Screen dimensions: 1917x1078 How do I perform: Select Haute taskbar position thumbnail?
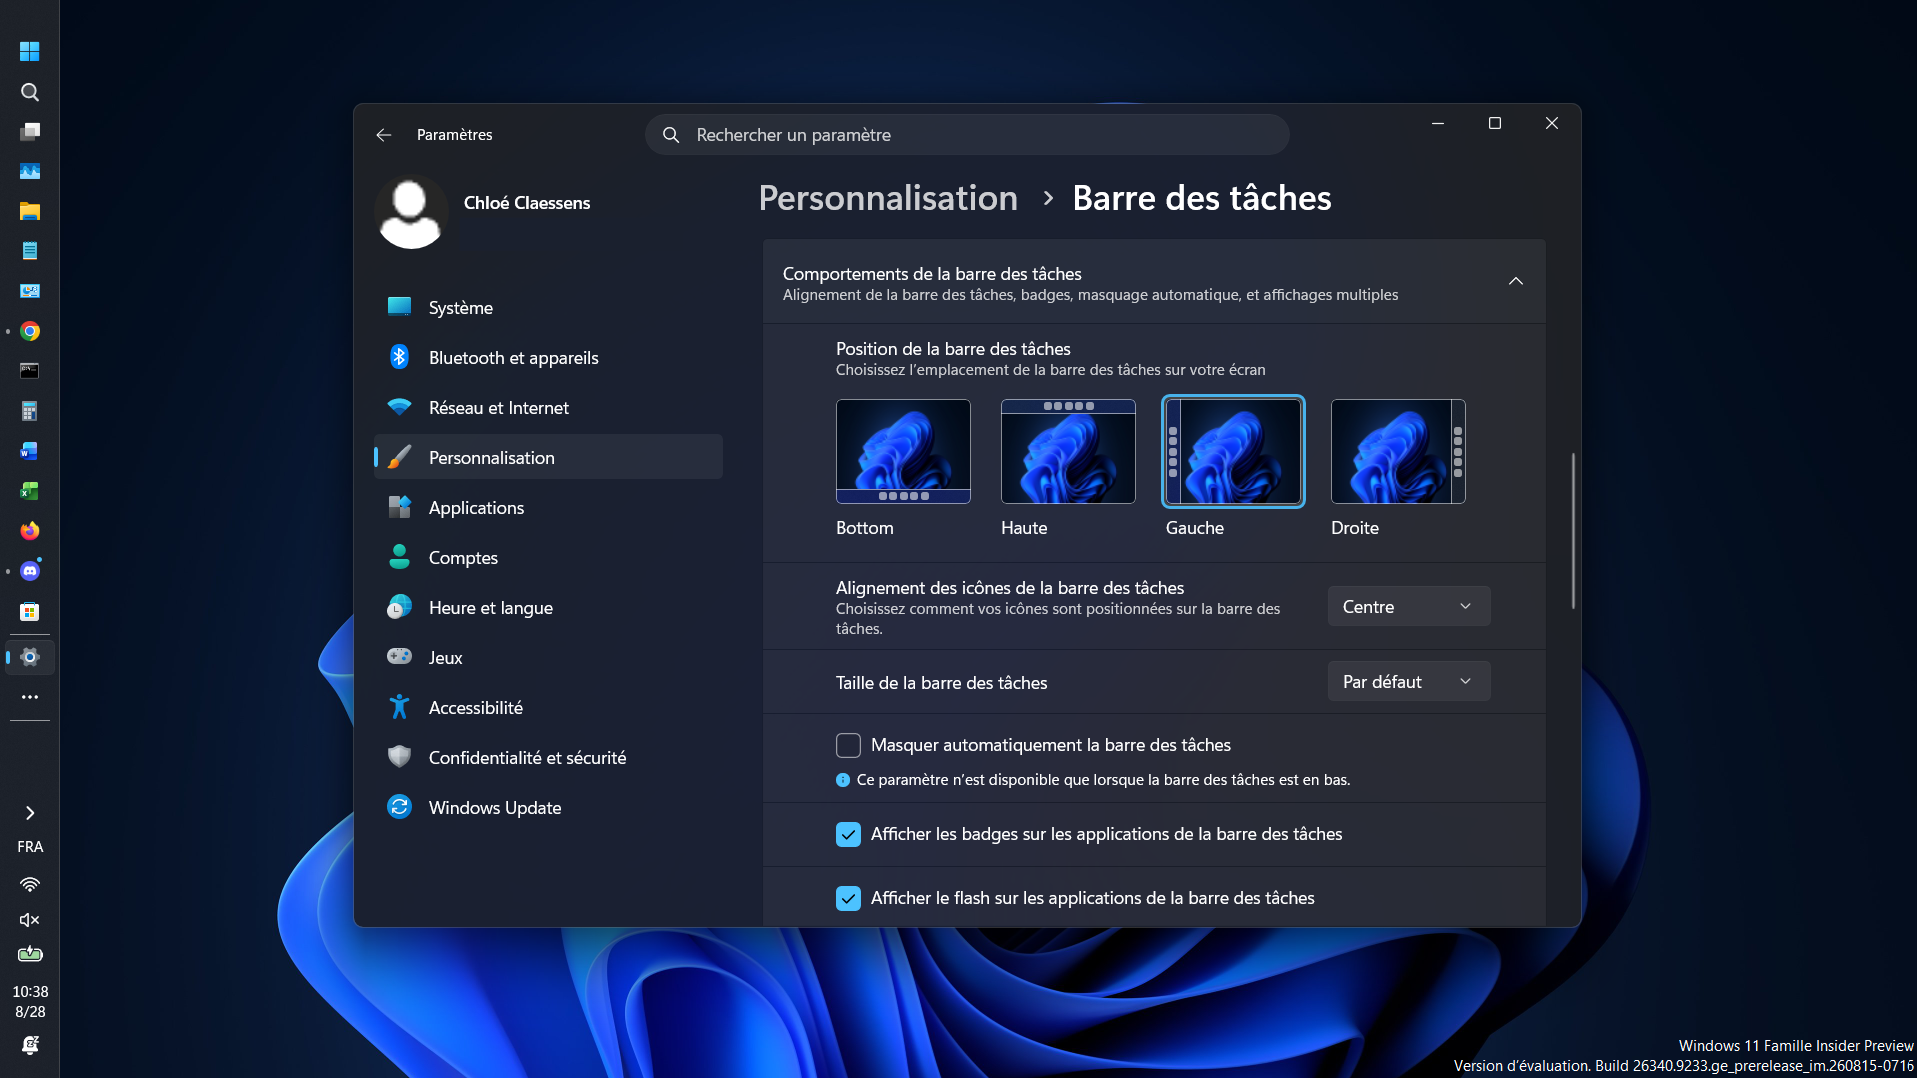(1068, 451)
